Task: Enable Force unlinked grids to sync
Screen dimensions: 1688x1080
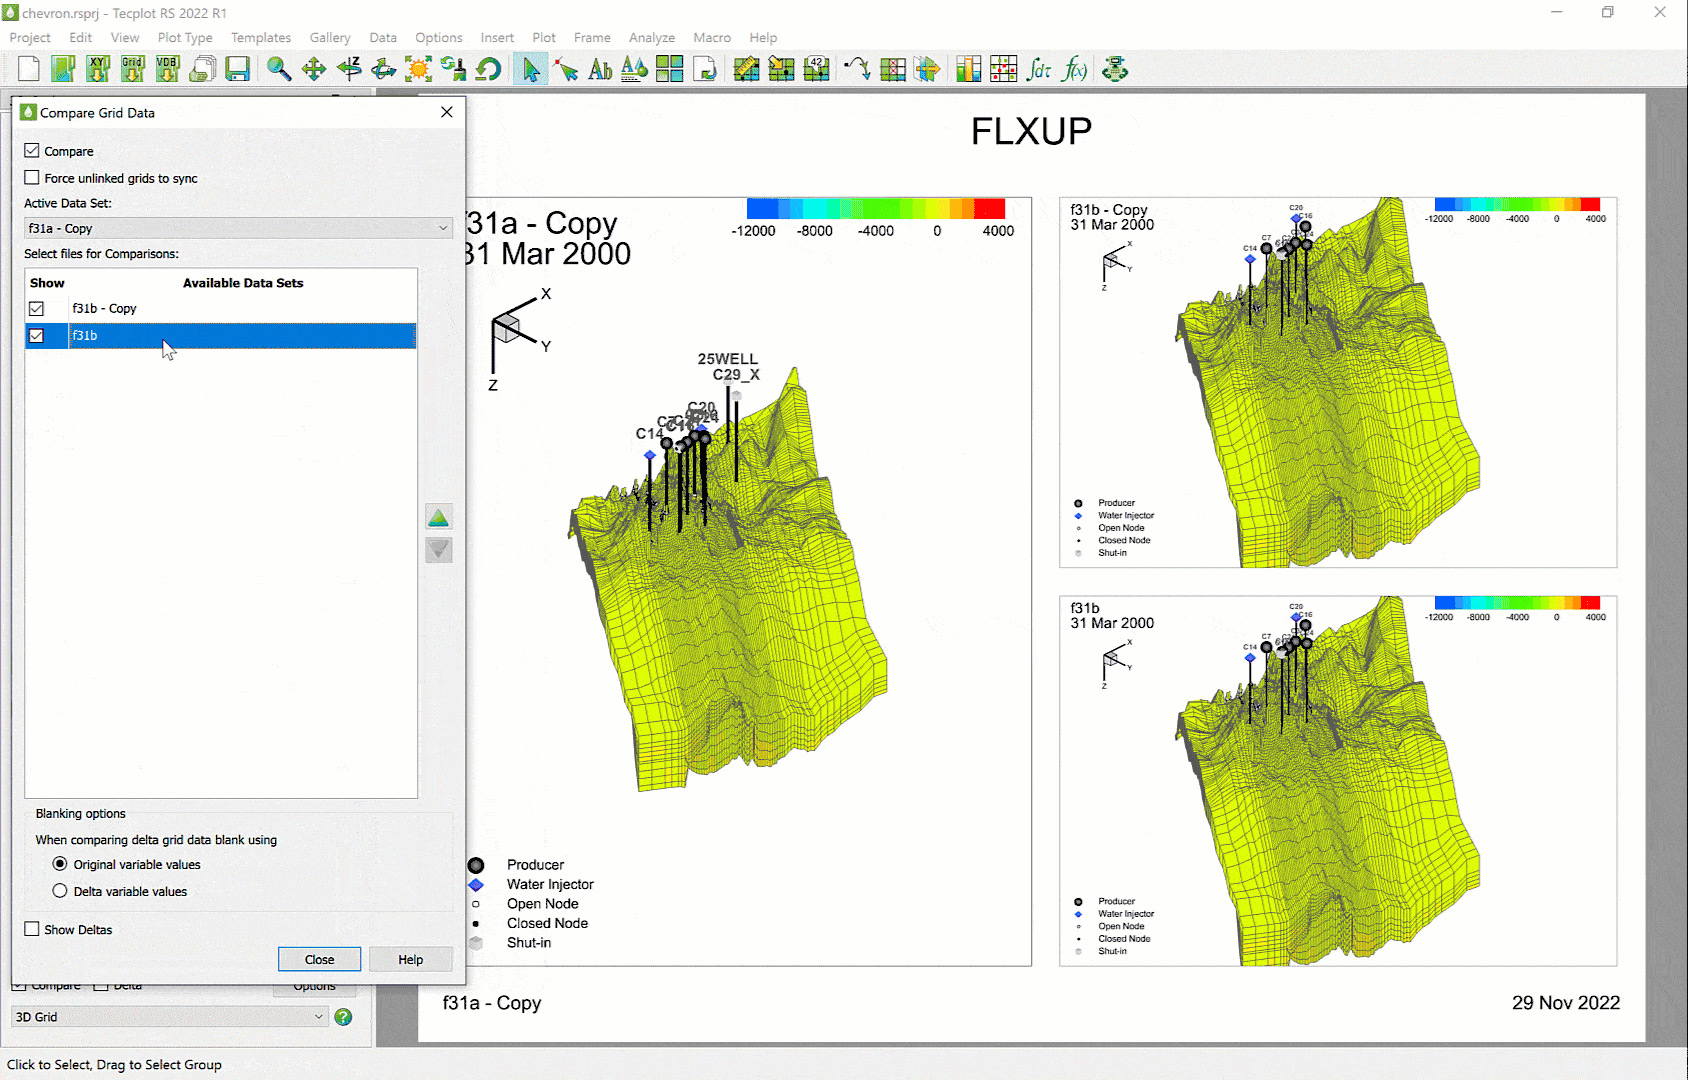Action: (x=32, y=178)
